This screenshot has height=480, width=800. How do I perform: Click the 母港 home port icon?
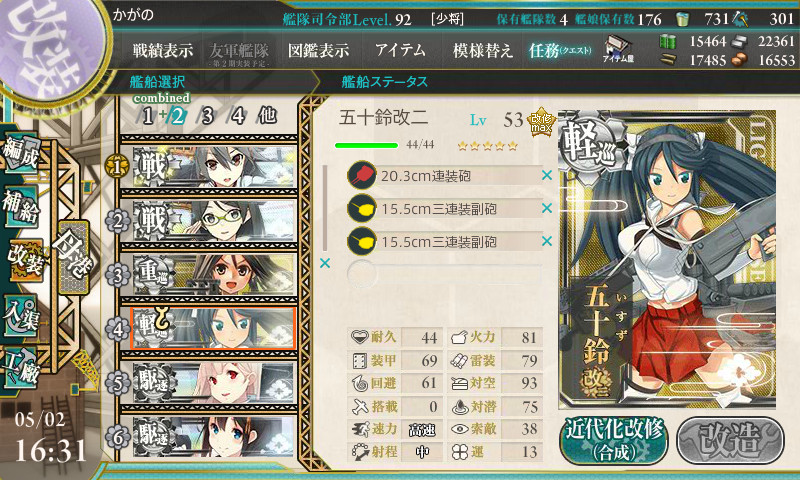tap(73, 257)
